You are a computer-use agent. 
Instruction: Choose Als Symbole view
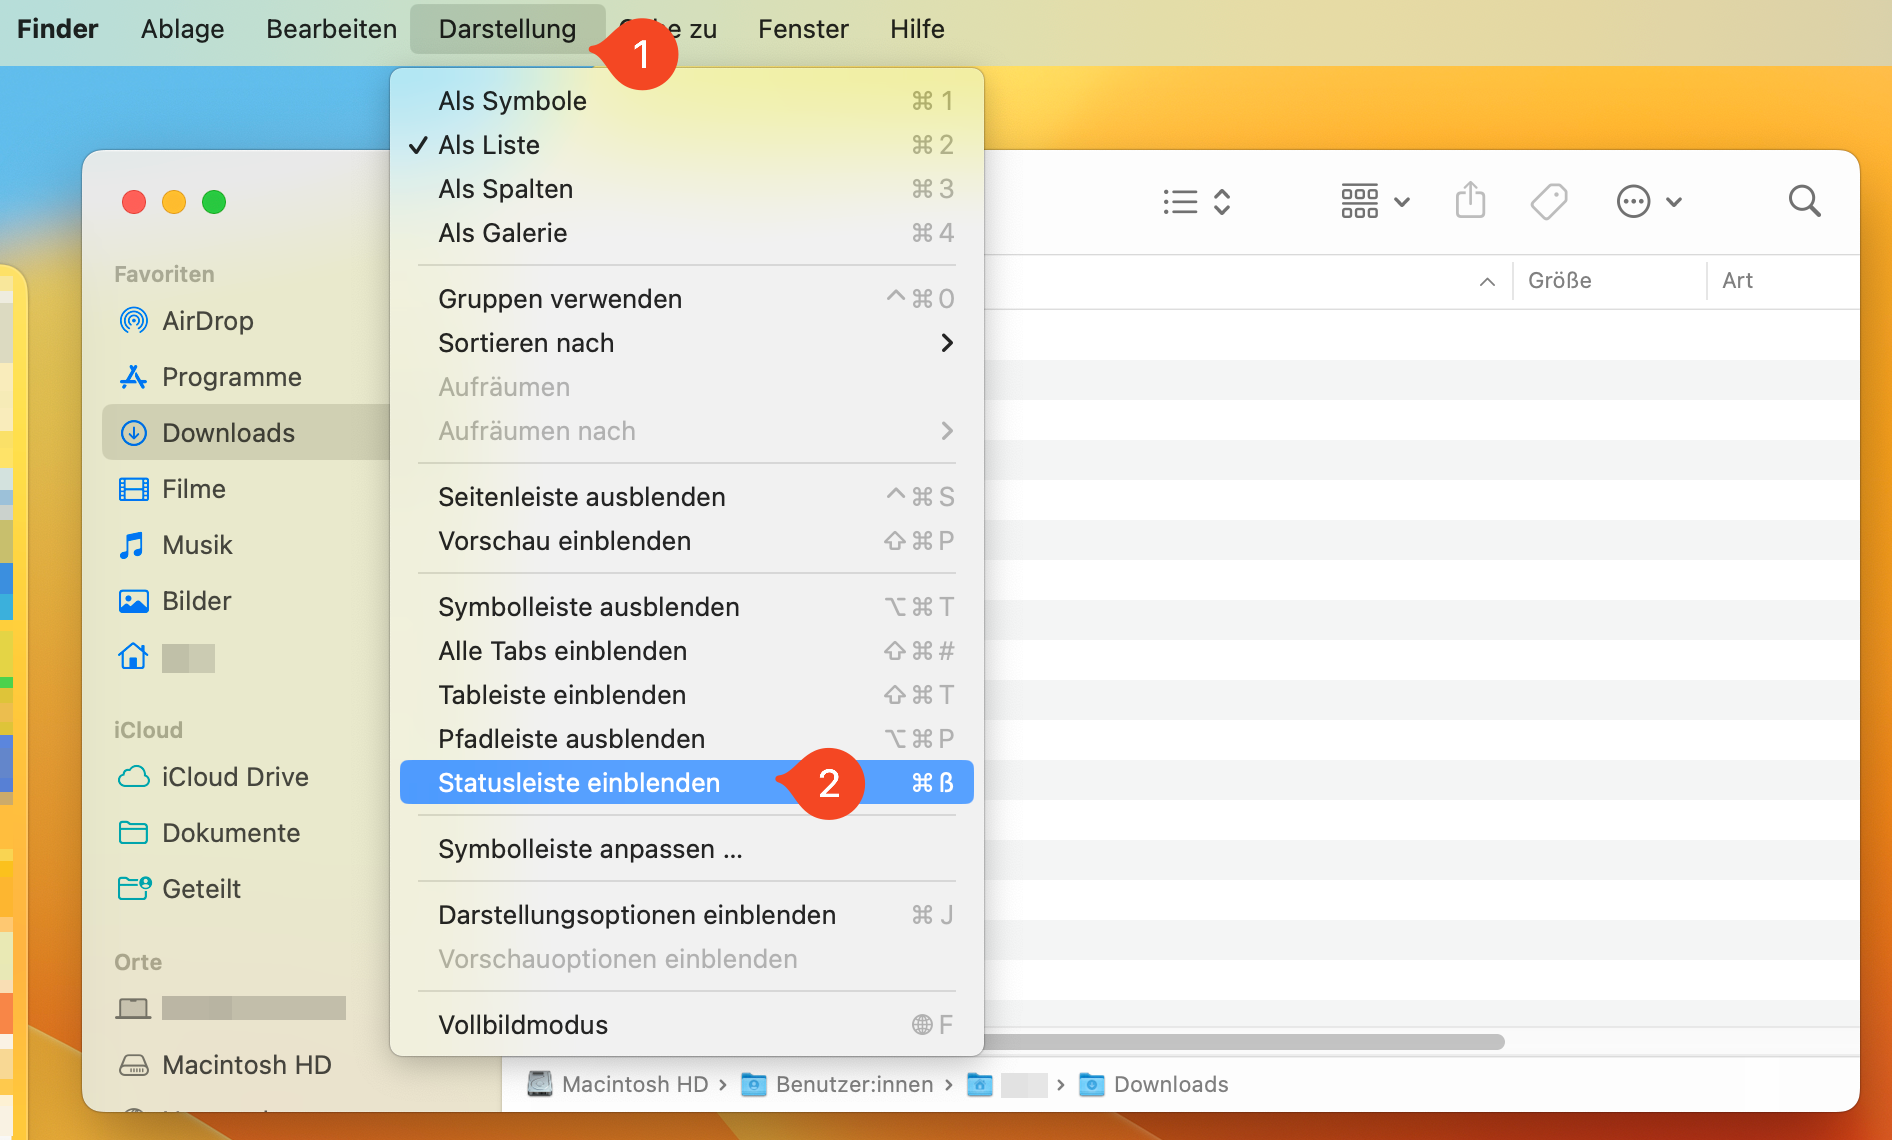point(687,101)
